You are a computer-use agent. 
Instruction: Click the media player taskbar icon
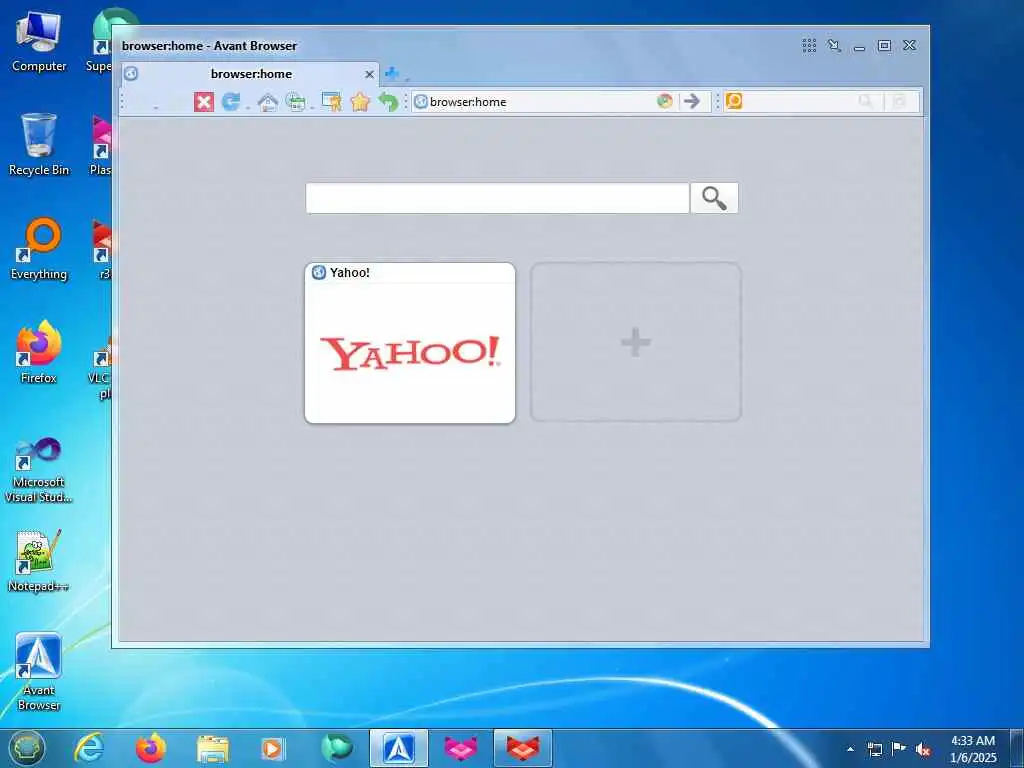coord(273,748)
